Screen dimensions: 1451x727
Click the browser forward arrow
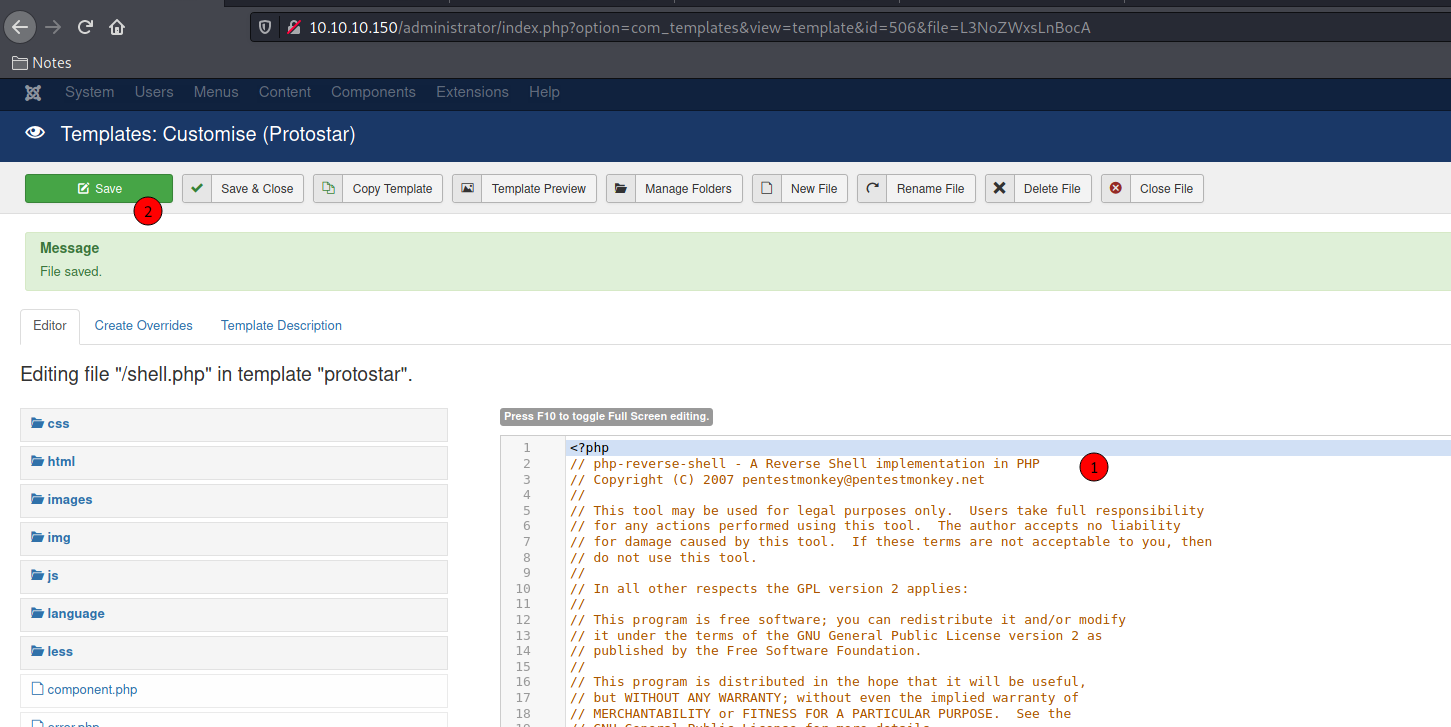(53, 27)
